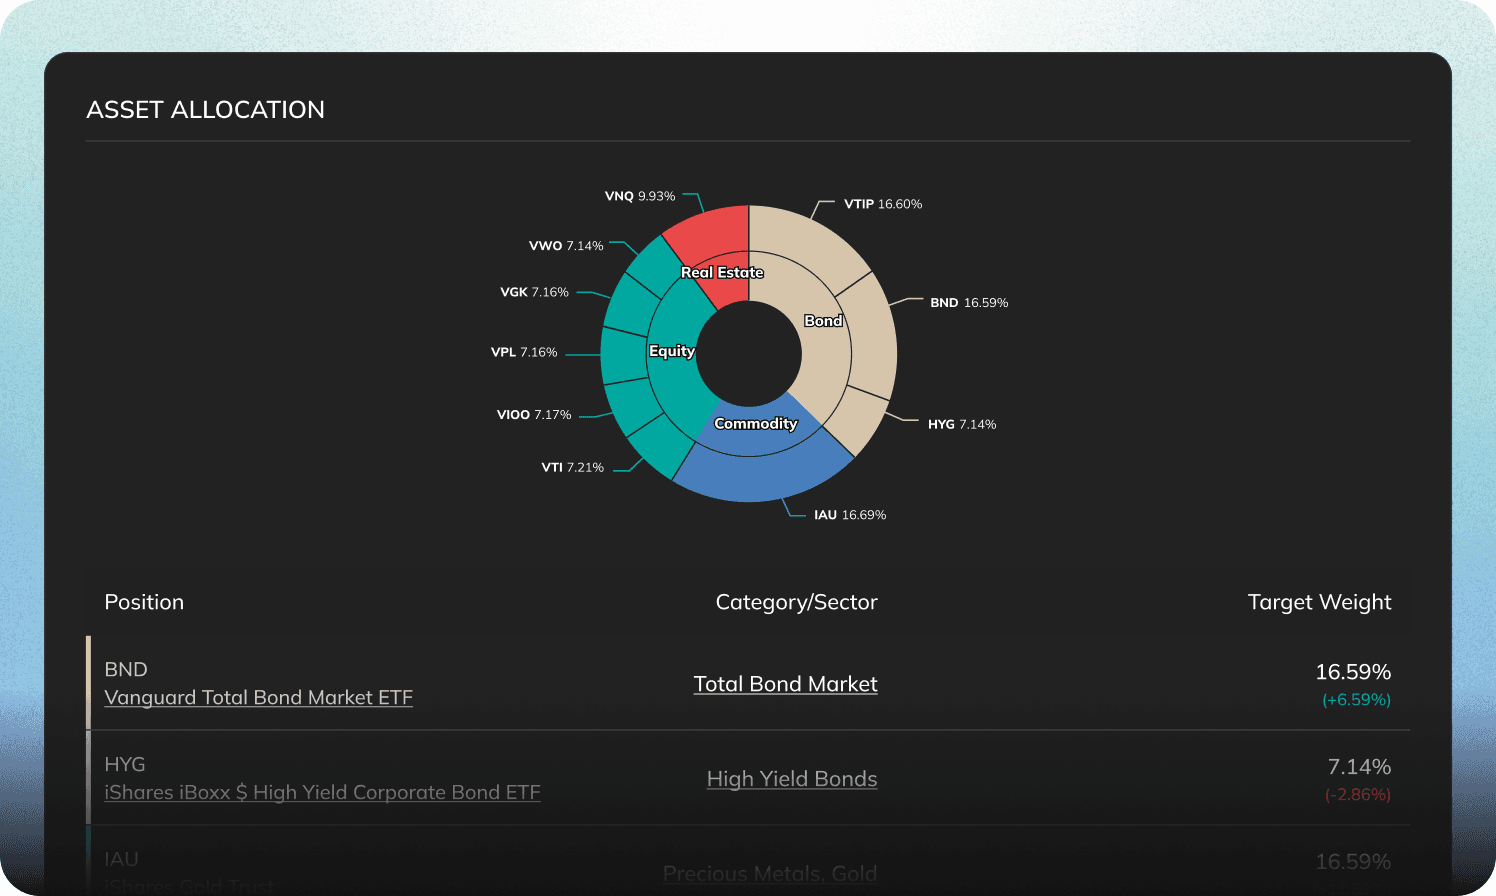Open the High Yield Bonds category link
Viewport: 1496px width, 896px height.
(792, 779)
